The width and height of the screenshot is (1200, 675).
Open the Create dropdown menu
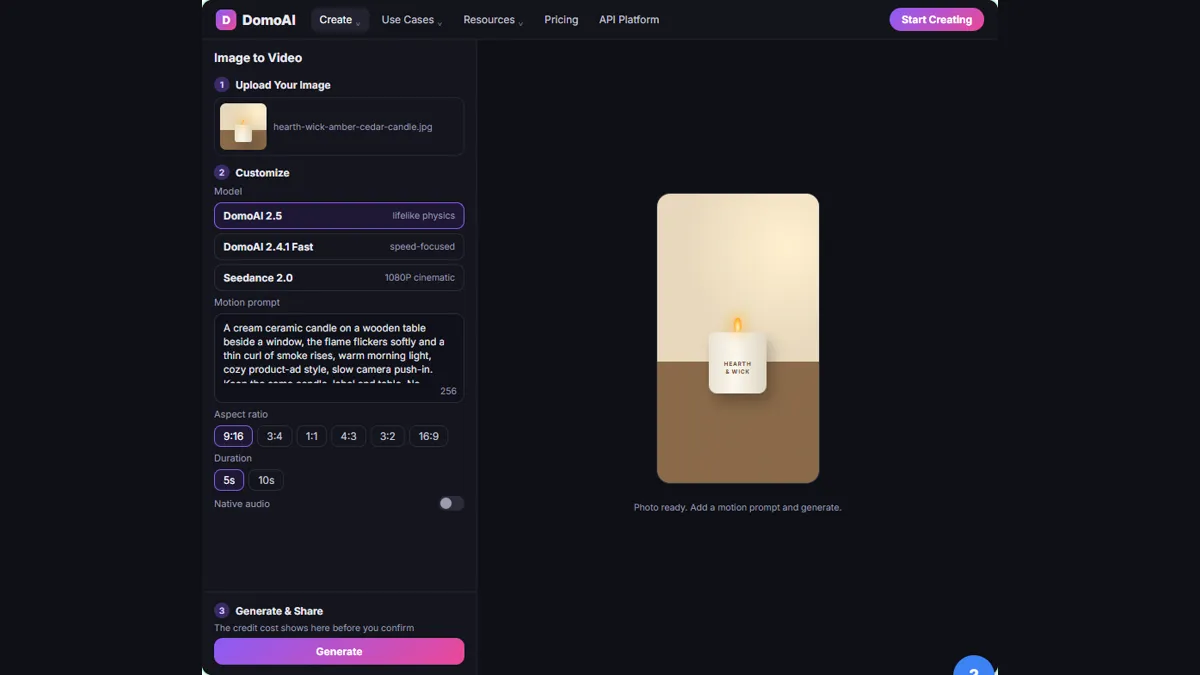pos(340,20)
